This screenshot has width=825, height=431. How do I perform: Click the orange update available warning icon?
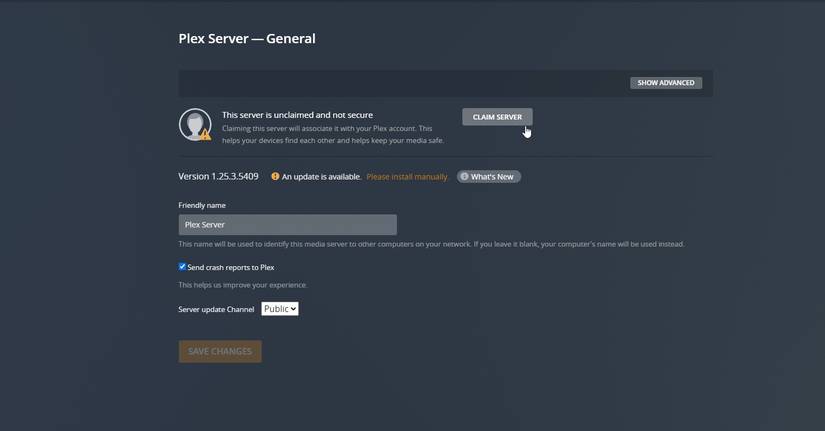[275, 176]
